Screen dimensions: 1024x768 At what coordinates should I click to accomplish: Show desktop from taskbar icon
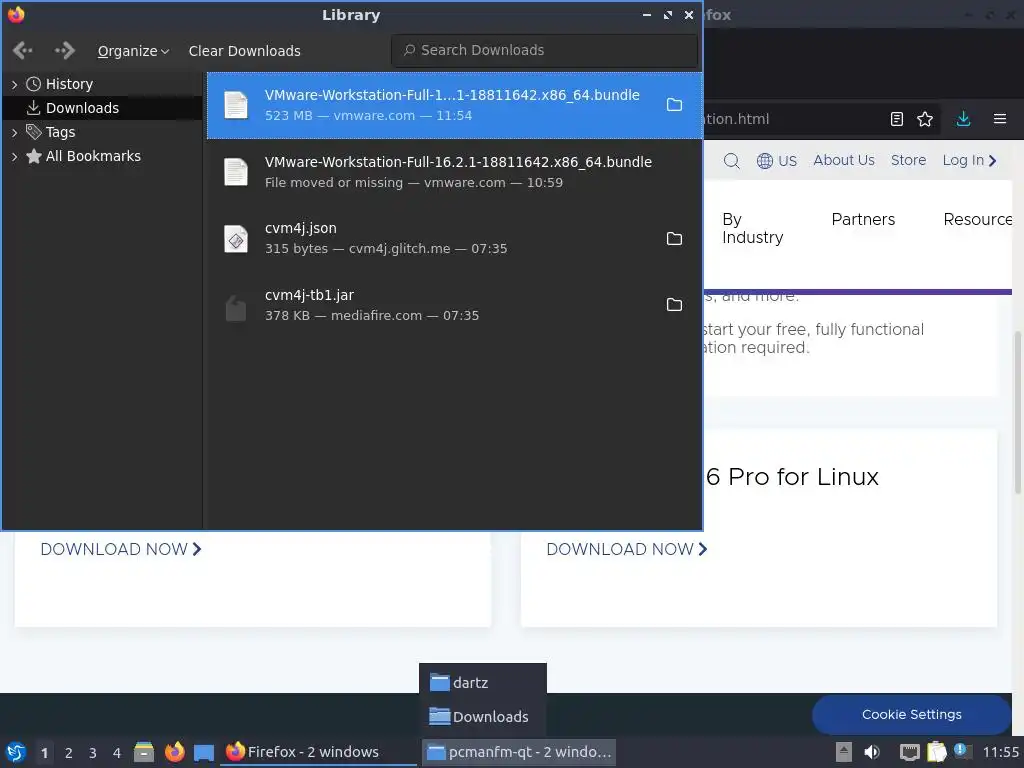click(x=204, y=752)
